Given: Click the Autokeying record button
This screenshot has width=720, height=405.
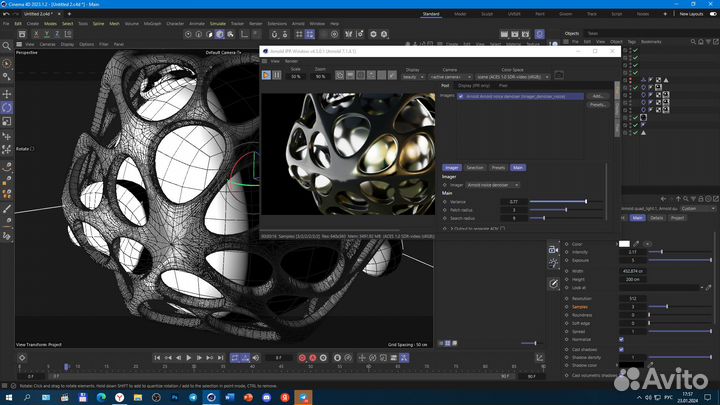Looking at the screenshot, I should [x=313, y=358].
